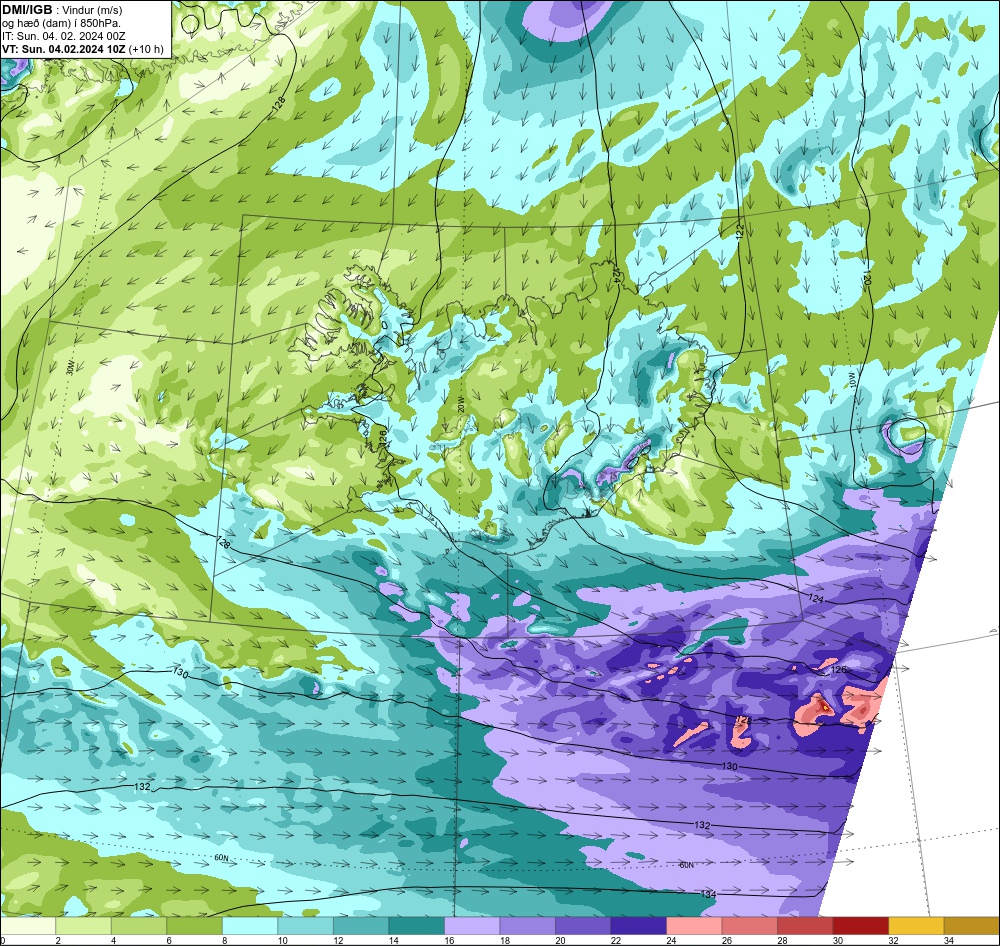Select the 2–4 m/s light green swatch
The height and width of the screenshot is (946, 1000).
tap(84, 926)
